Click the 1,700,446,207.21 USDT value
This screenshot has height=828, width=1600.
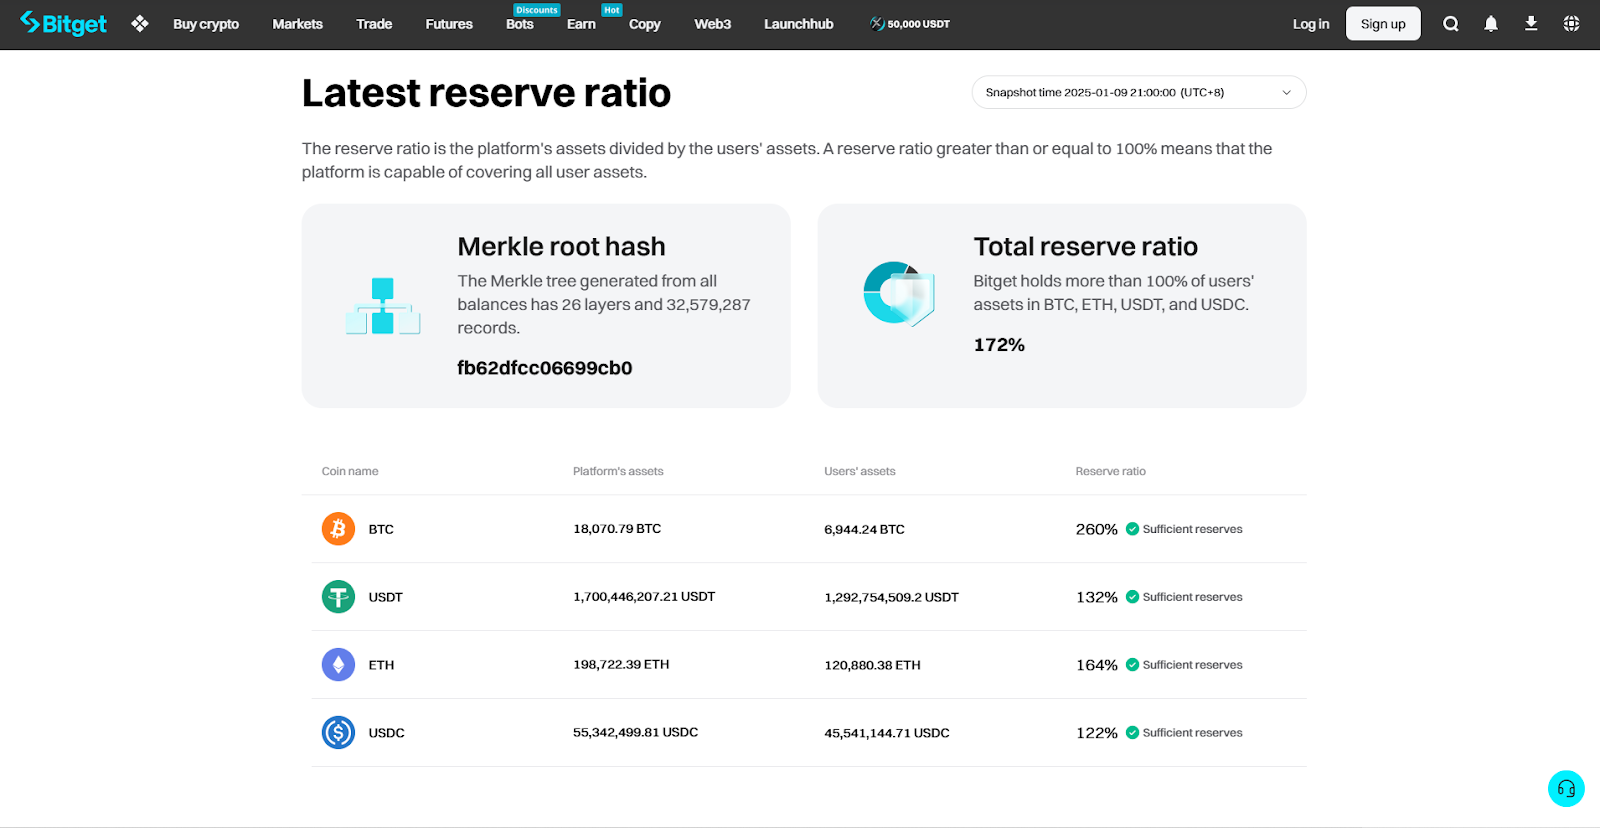click(x=644, y=597)
